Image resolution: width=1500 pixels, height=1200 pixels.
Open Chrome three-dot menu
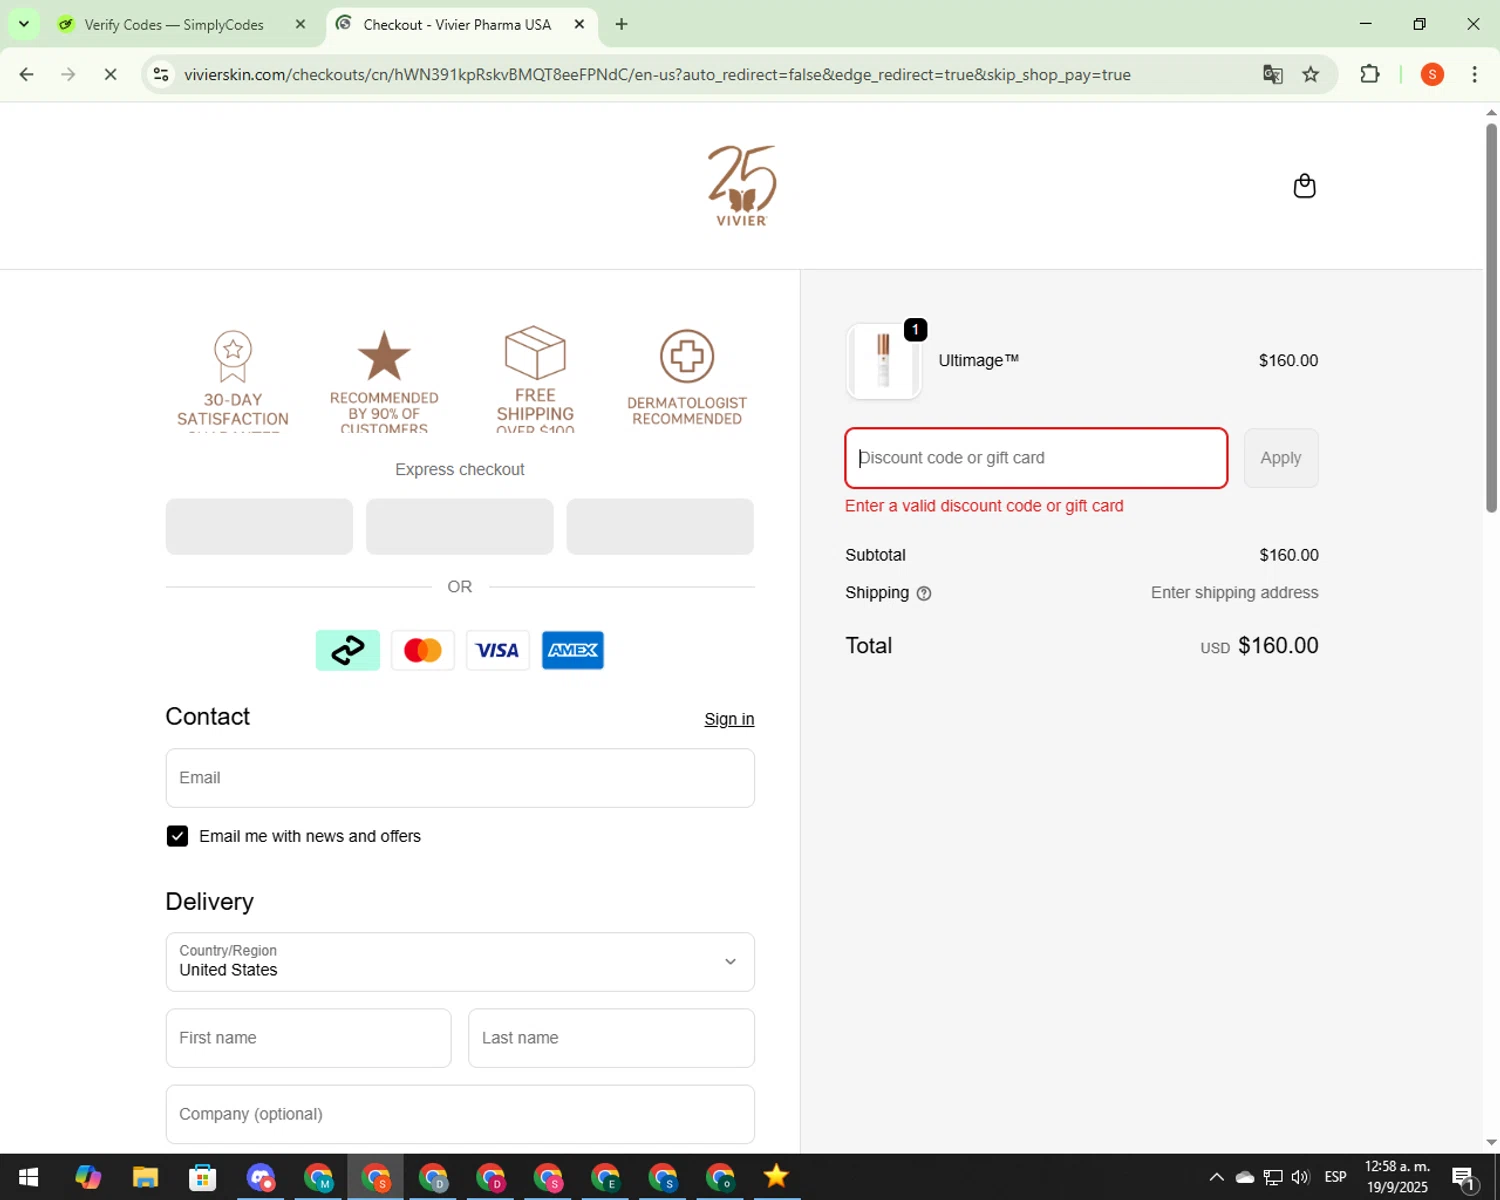point(1474,74)
